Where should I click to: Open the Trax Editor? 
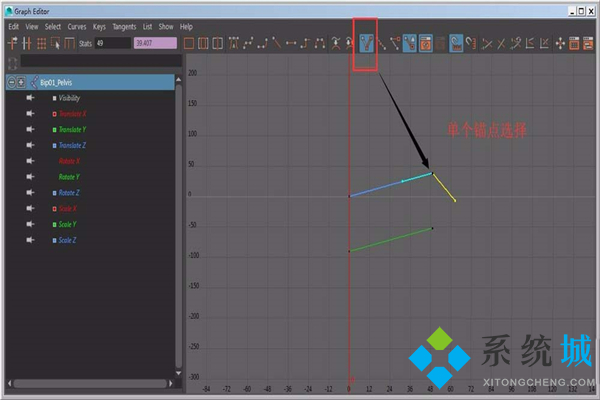[x=588, y=43]
